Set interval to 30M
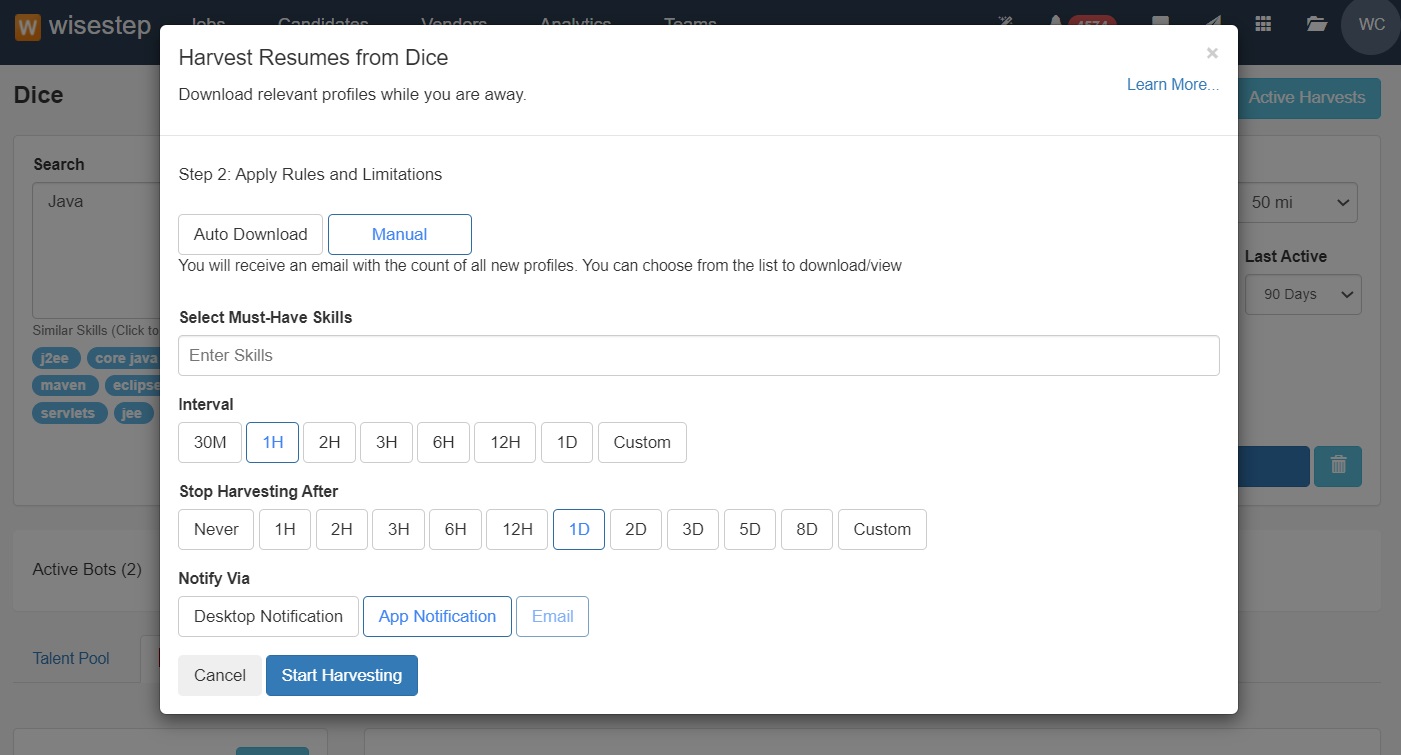This screenshot has width=1401, height=755. click(x=210, y=442)
